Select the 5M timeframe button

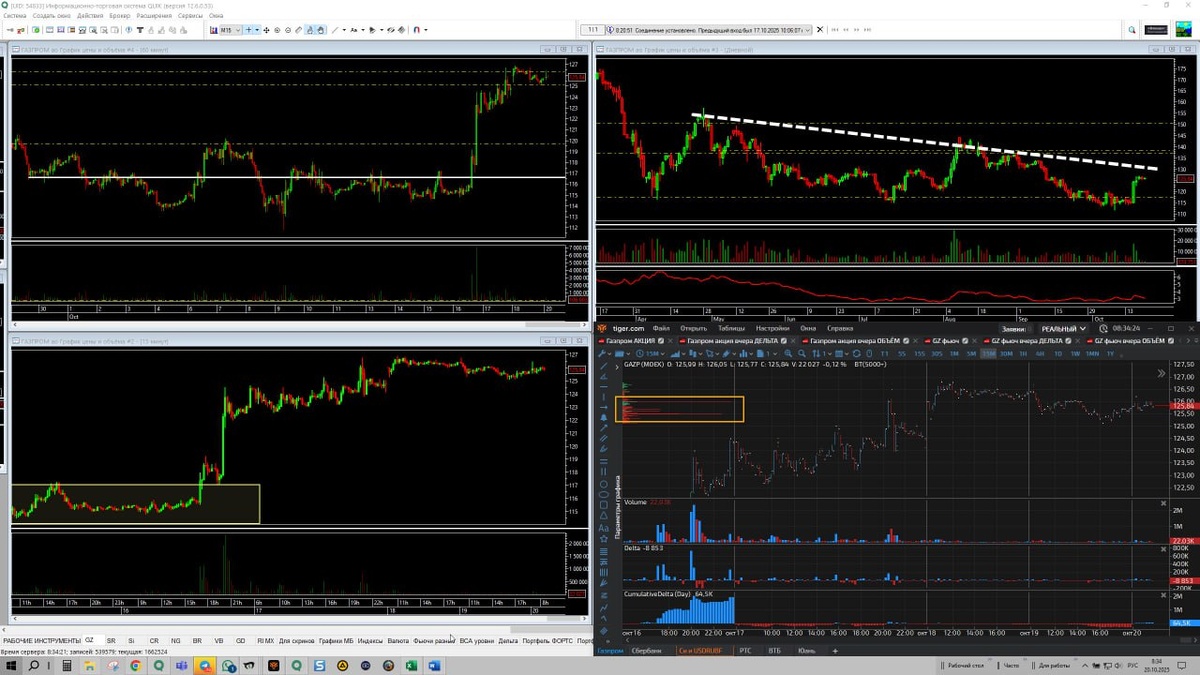point(971,354)
